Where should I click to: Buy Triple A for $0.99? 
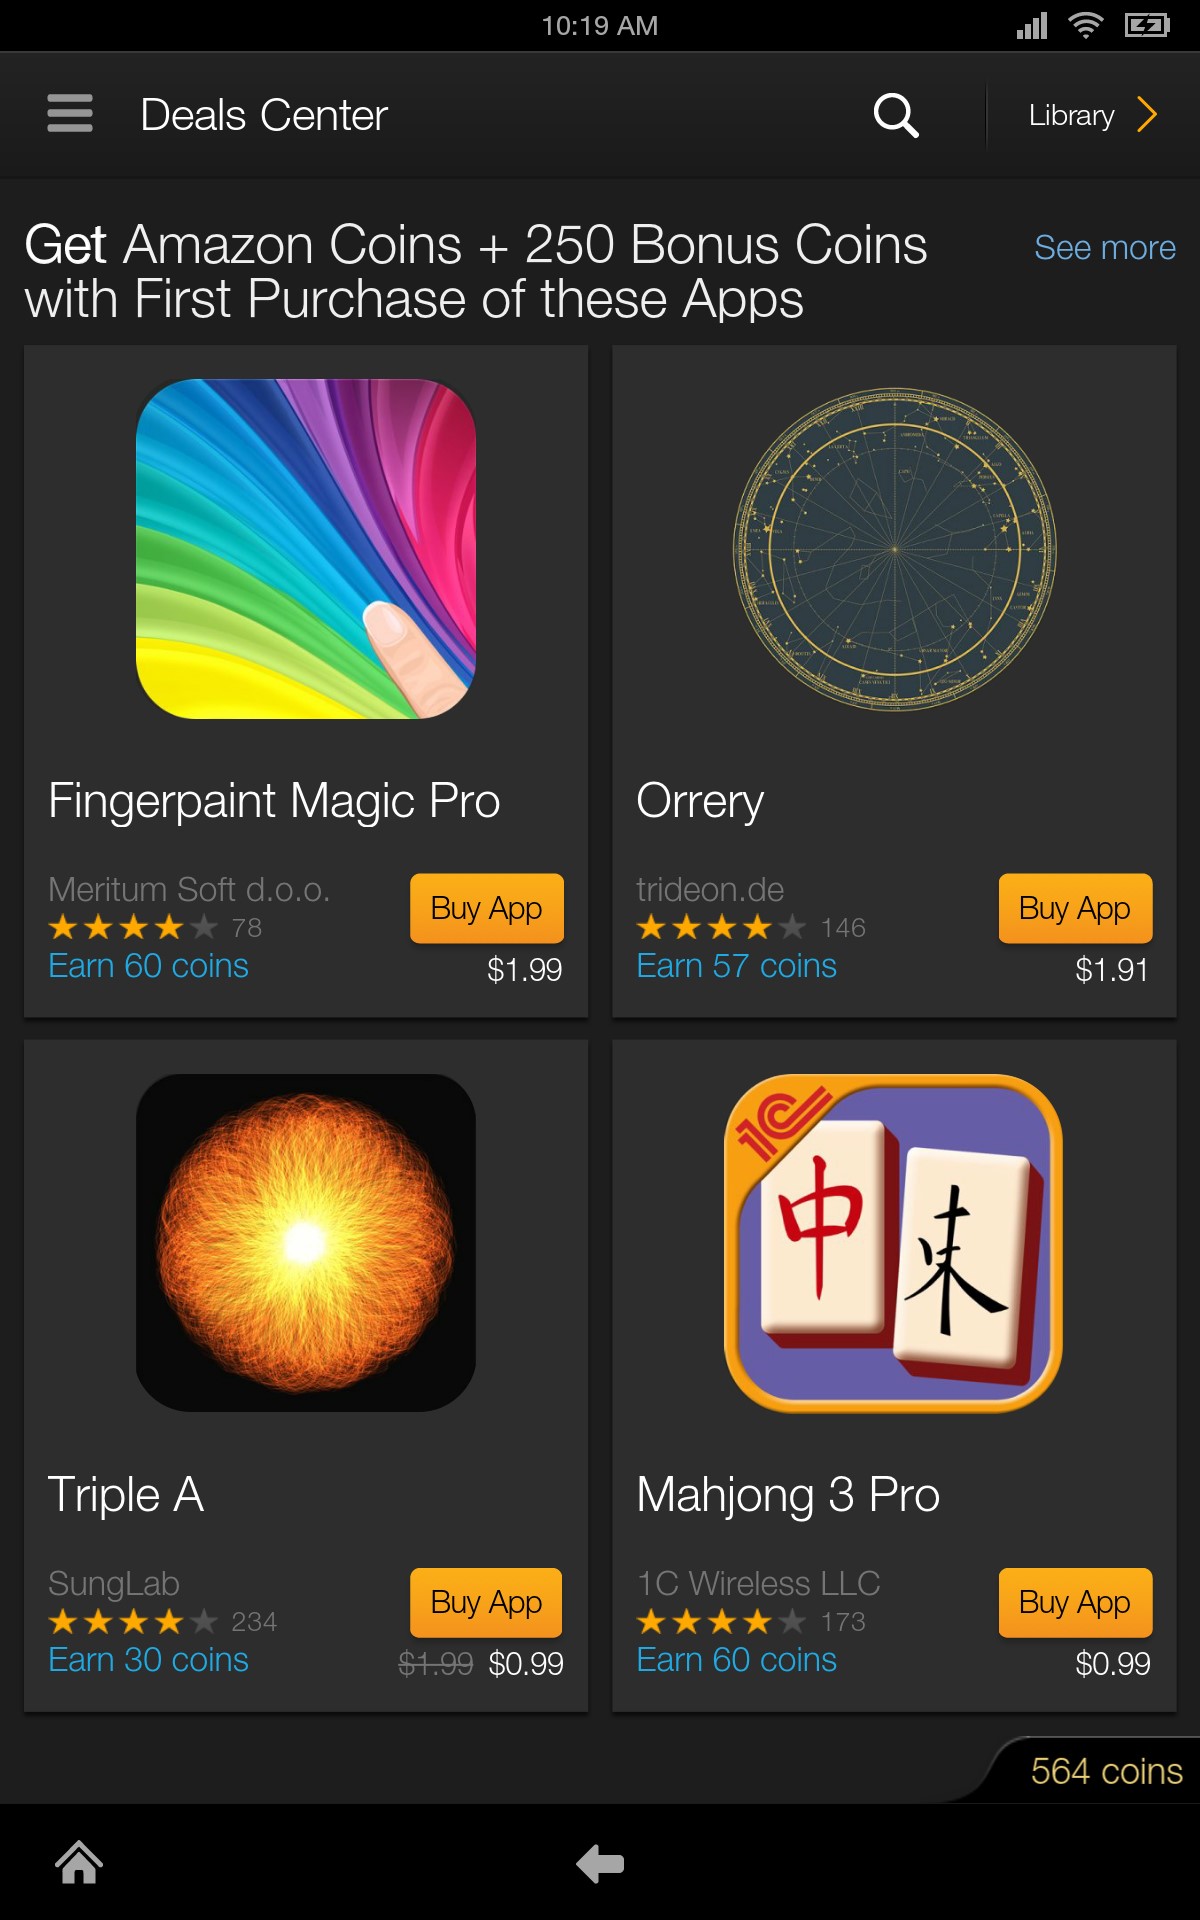click(487, 1602)
